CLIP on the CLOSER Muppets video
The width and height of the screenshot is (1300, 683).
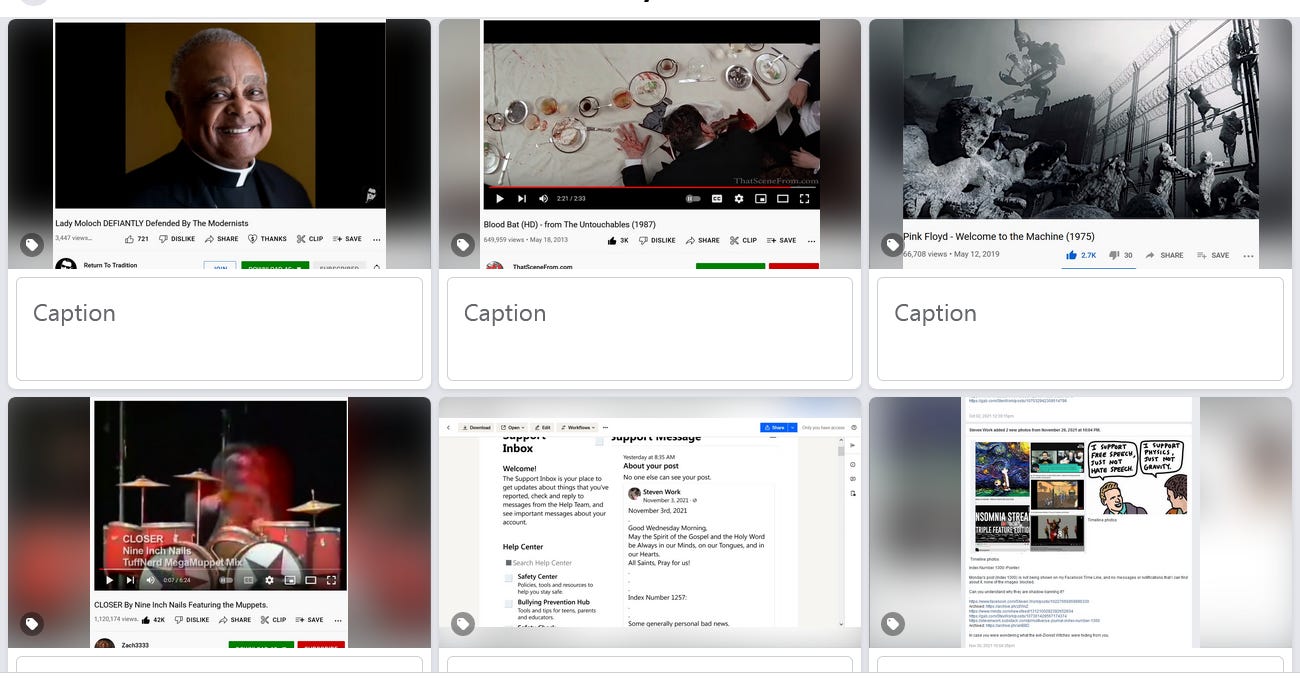pos(274,619)
